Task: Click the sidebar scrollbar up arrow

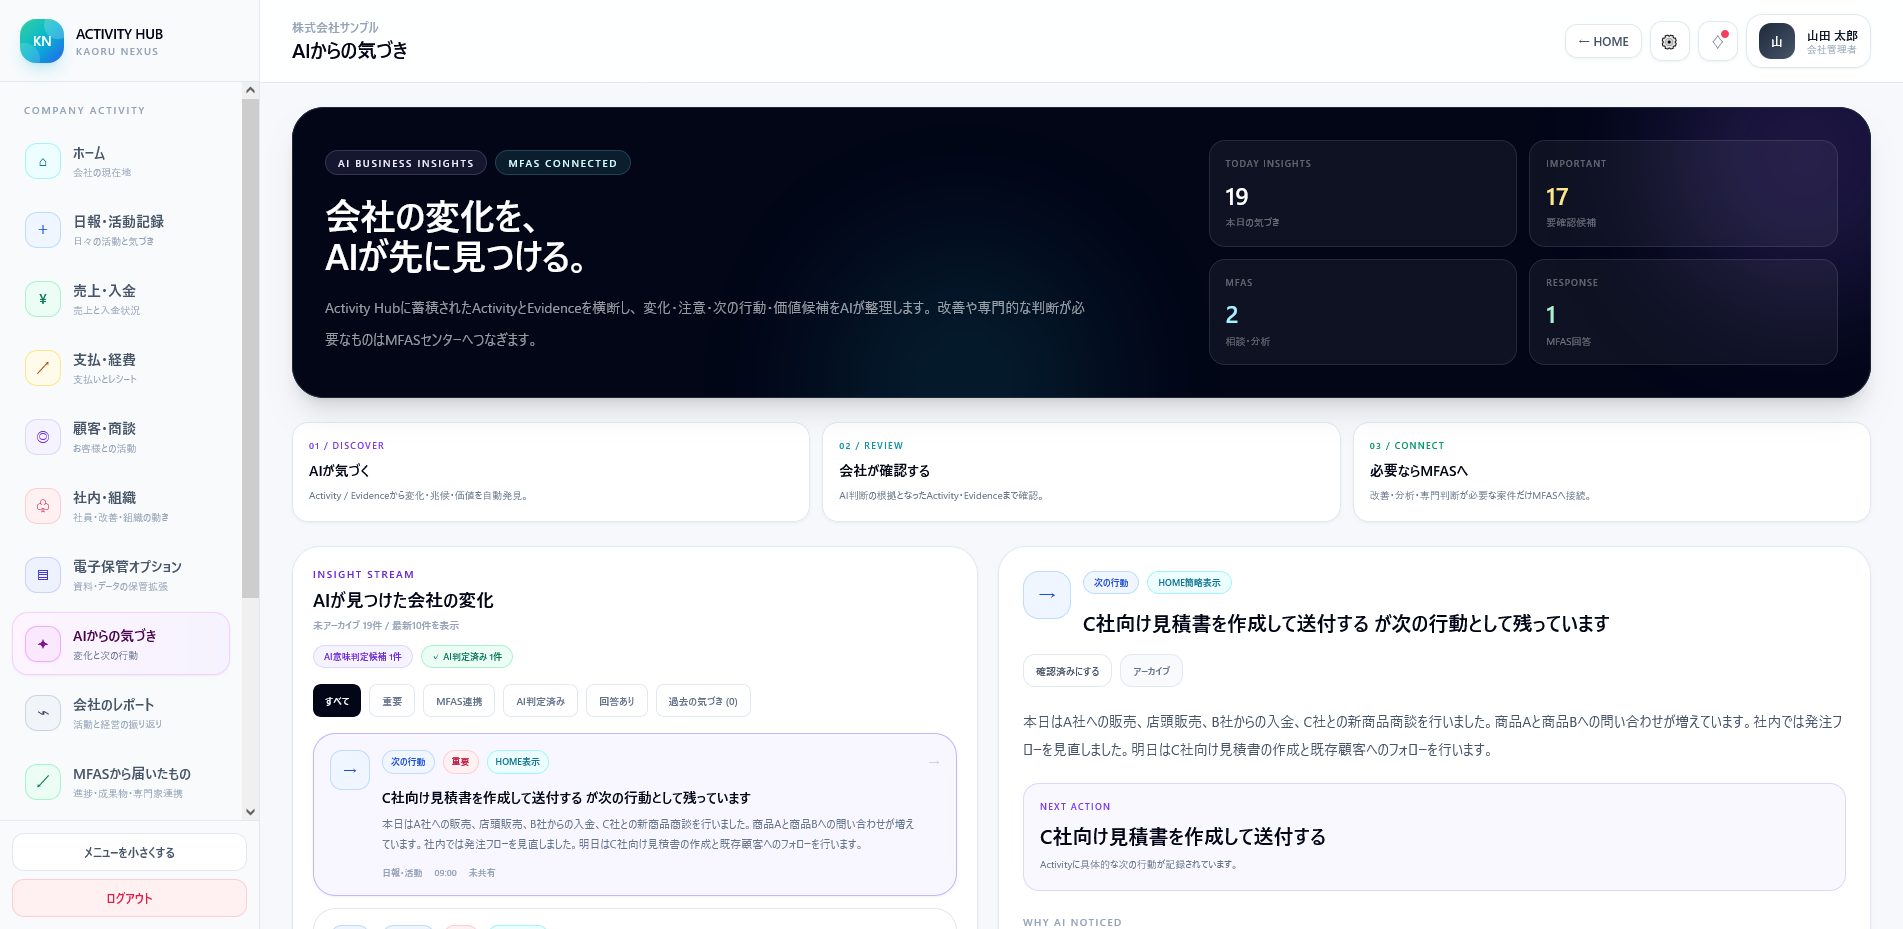Action: [x=250, y=90]
